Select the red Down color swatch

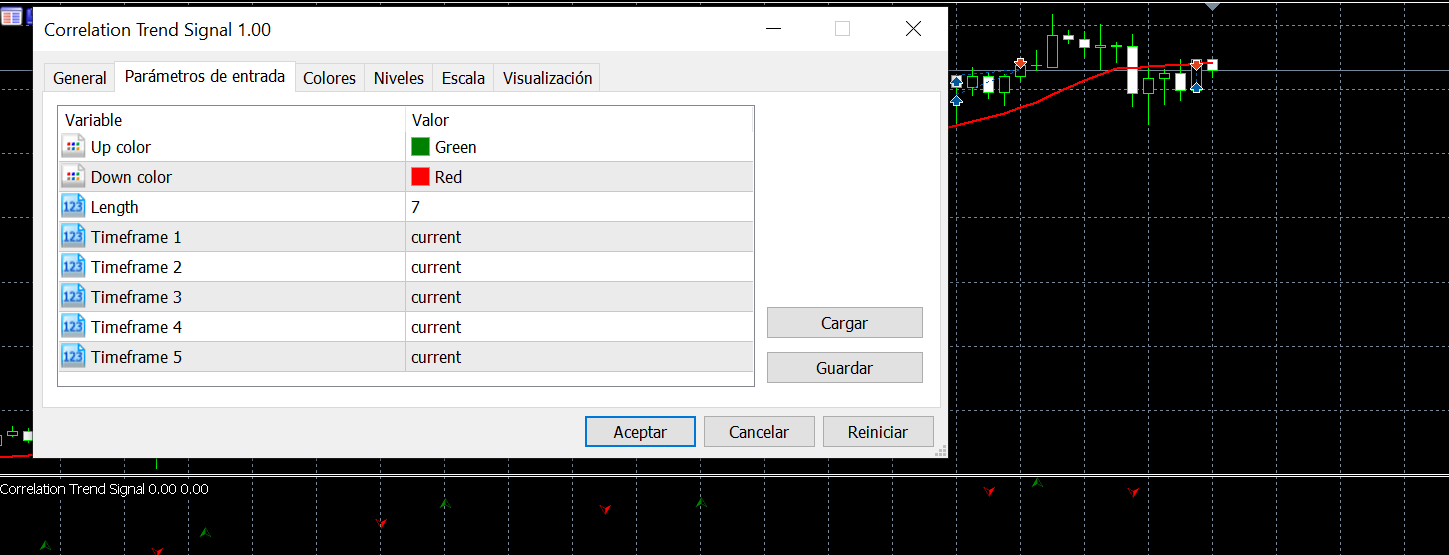(420, 177)
